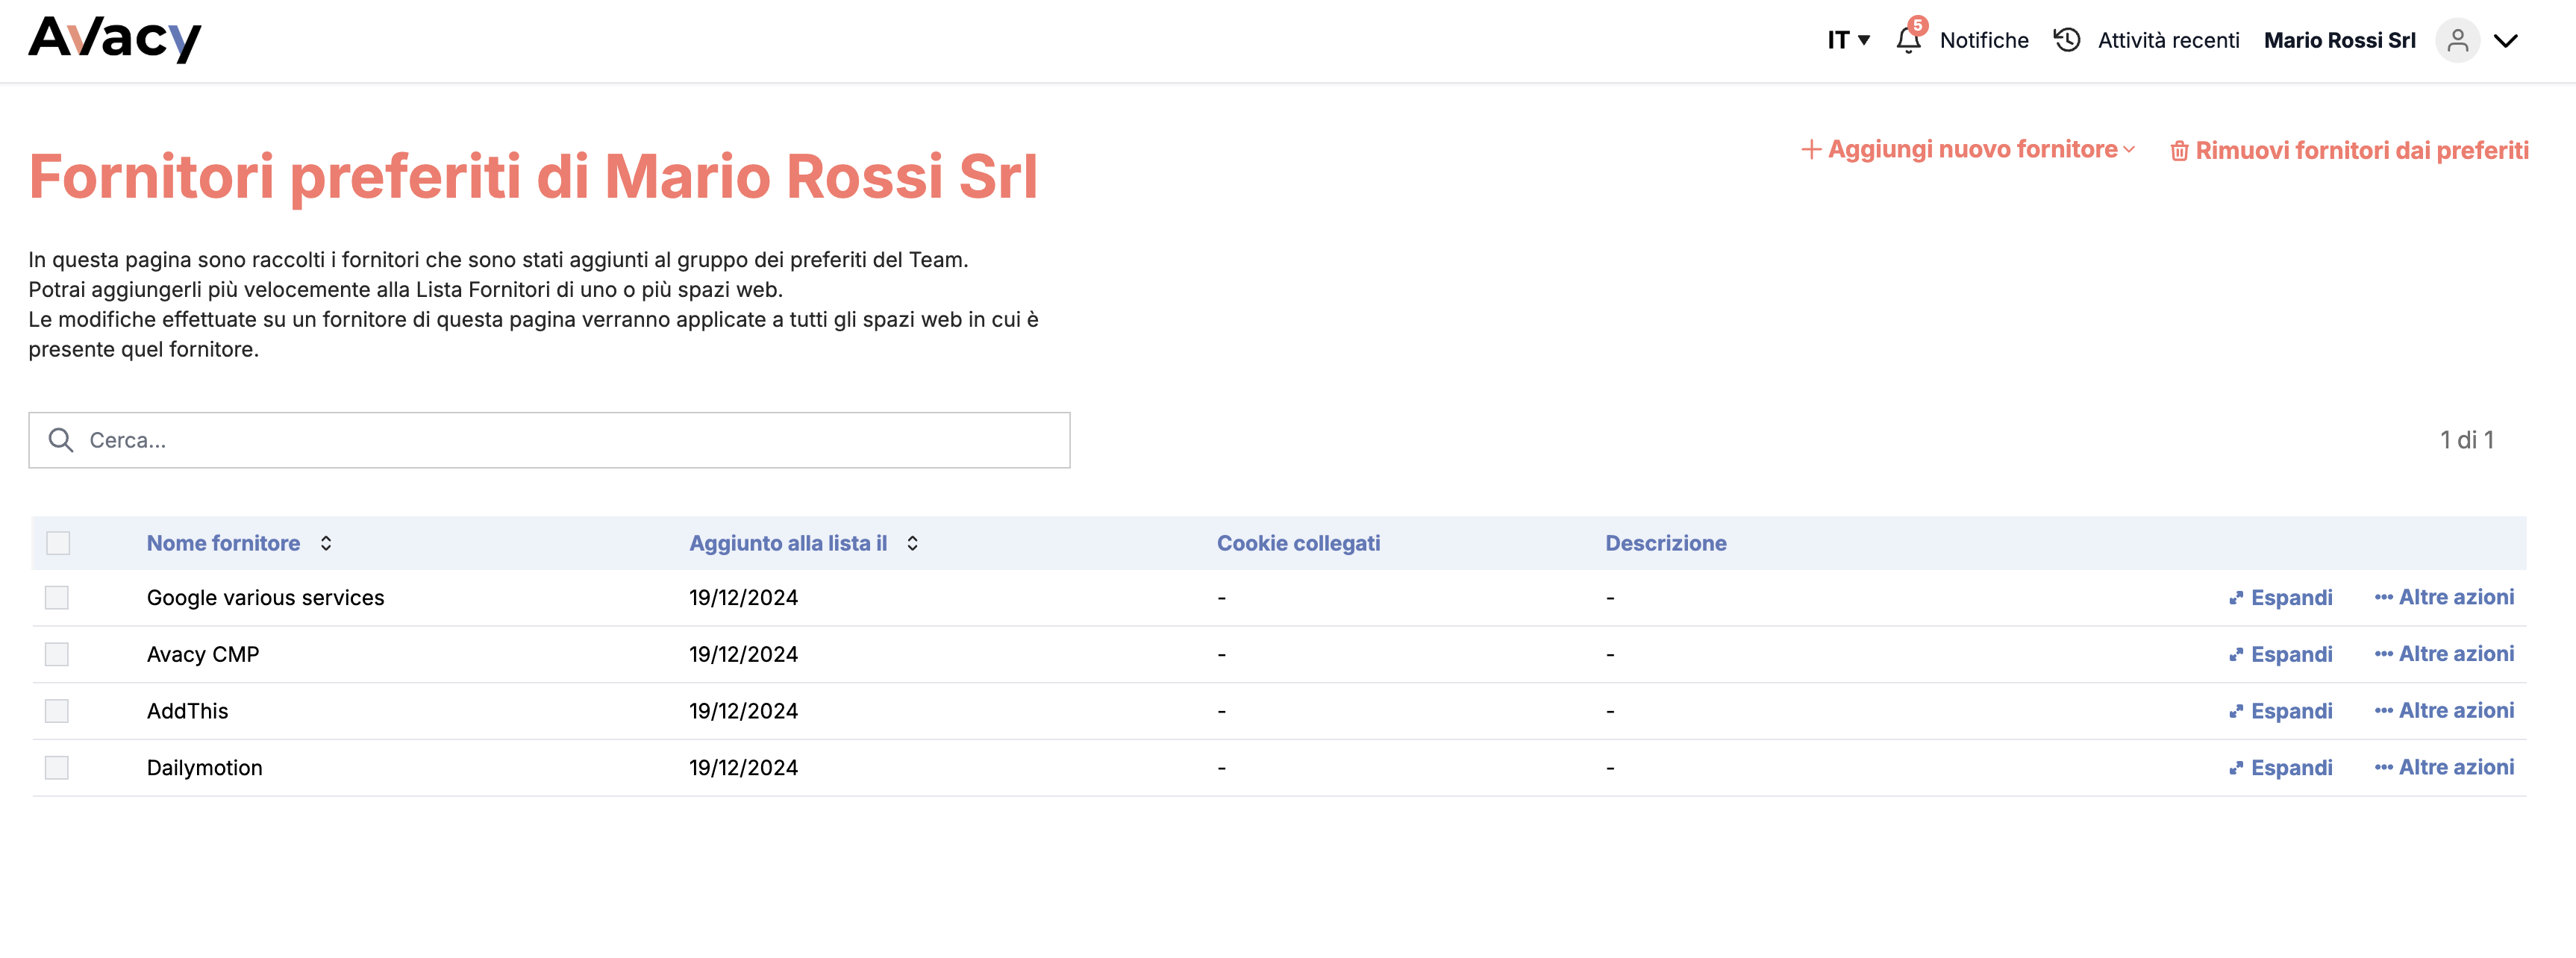Click the plus icon for adding supplier

[x=1811, y=149]
